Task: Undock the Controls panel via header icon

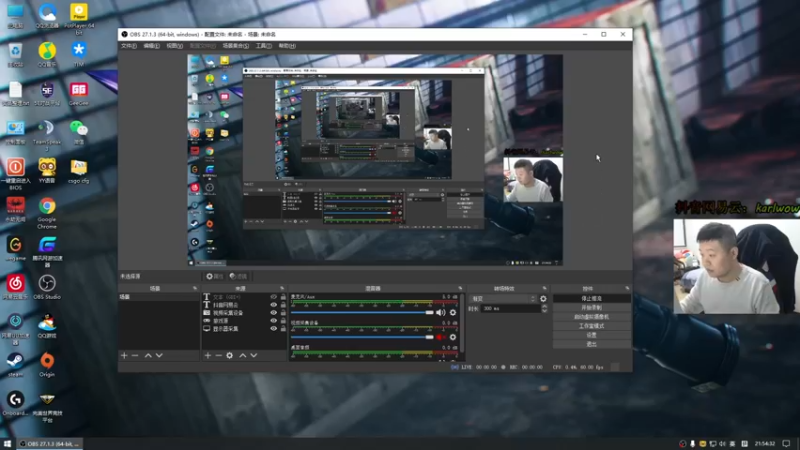Action: tap(628, 288)
